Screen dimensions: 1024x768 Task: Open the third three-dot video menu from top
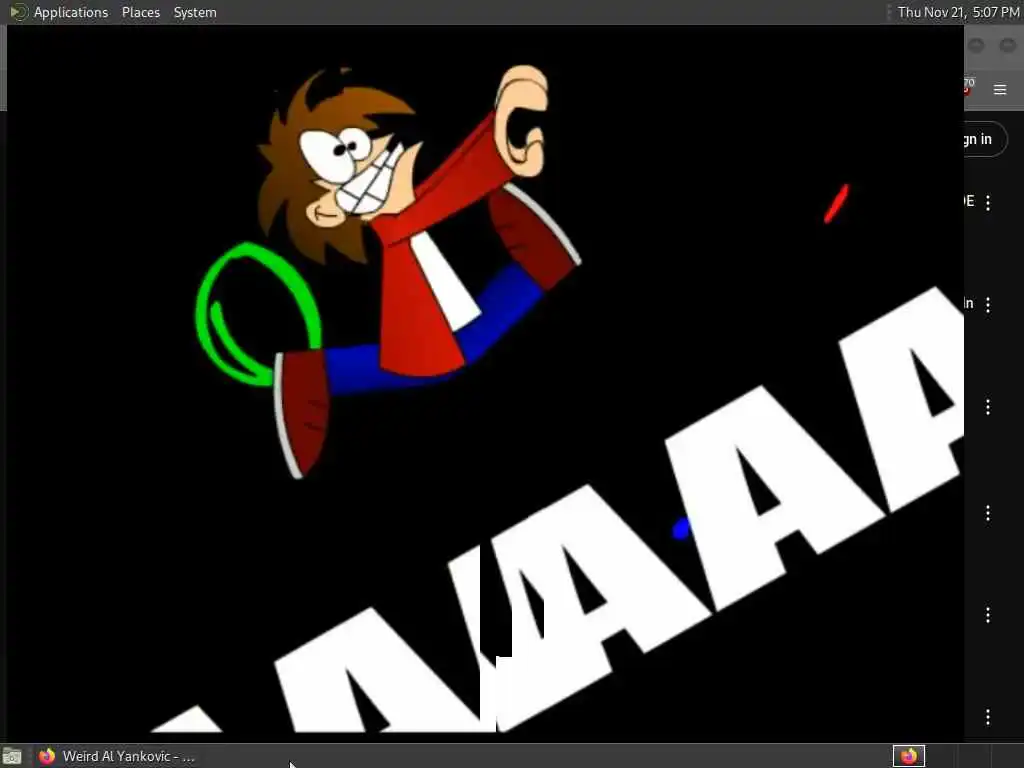pos(988,408)
